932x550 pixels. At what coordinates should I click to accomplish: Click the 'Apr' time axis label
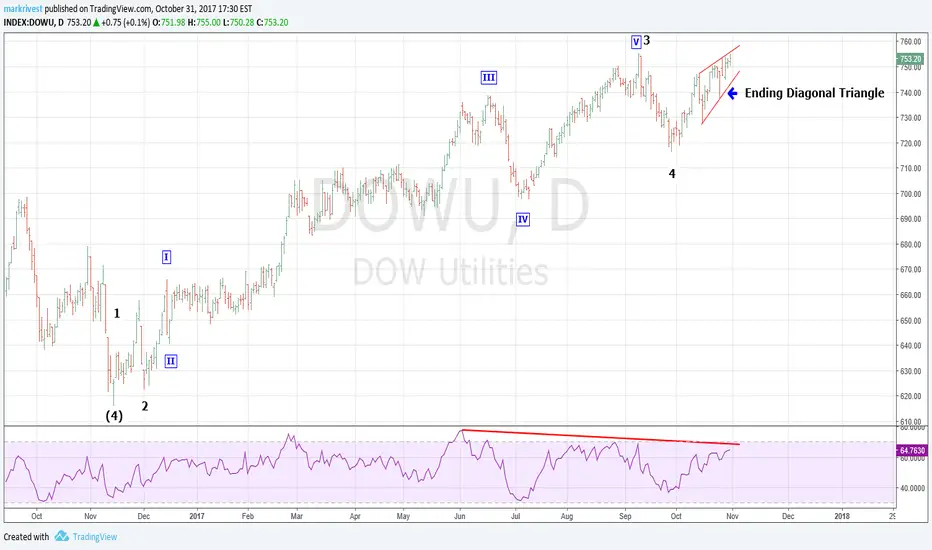(x=355, y=516)
